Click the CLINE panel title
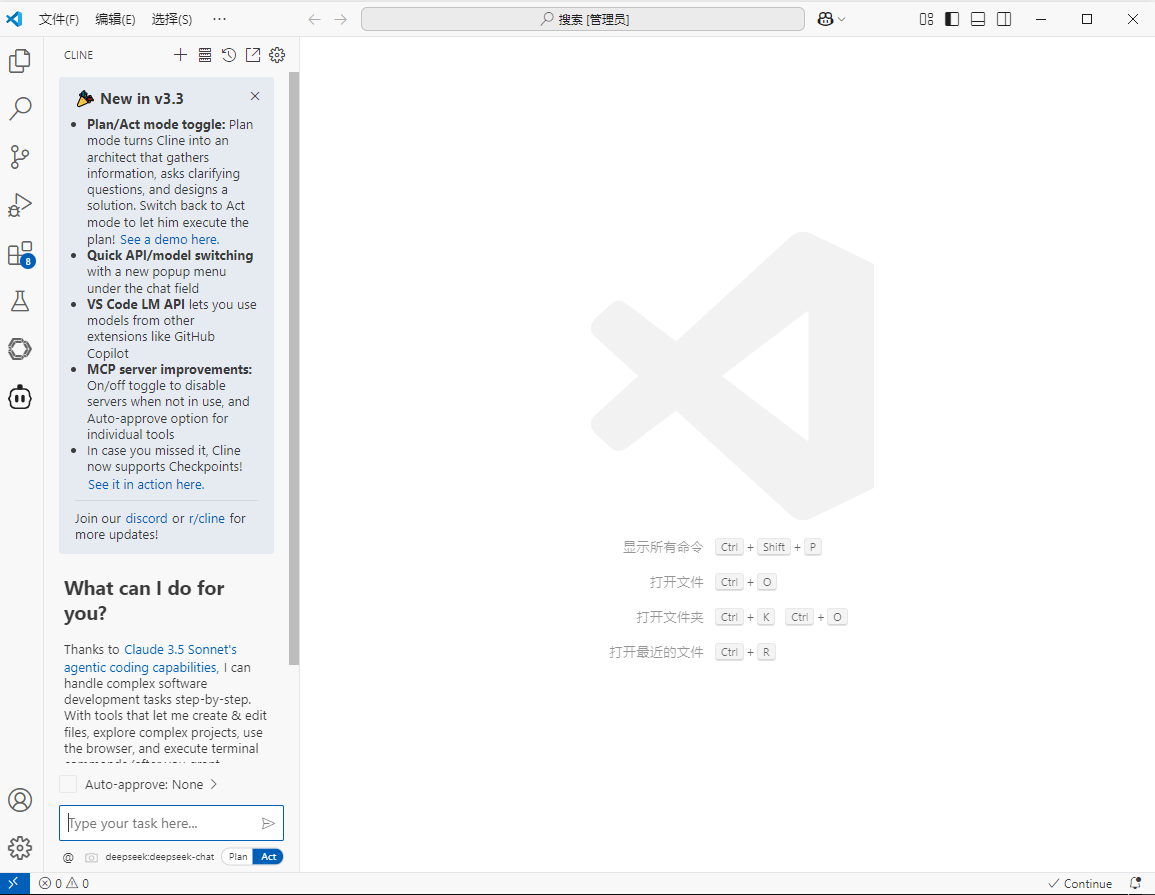Screen dimensions: 1155x895 [x=79, y=55]
